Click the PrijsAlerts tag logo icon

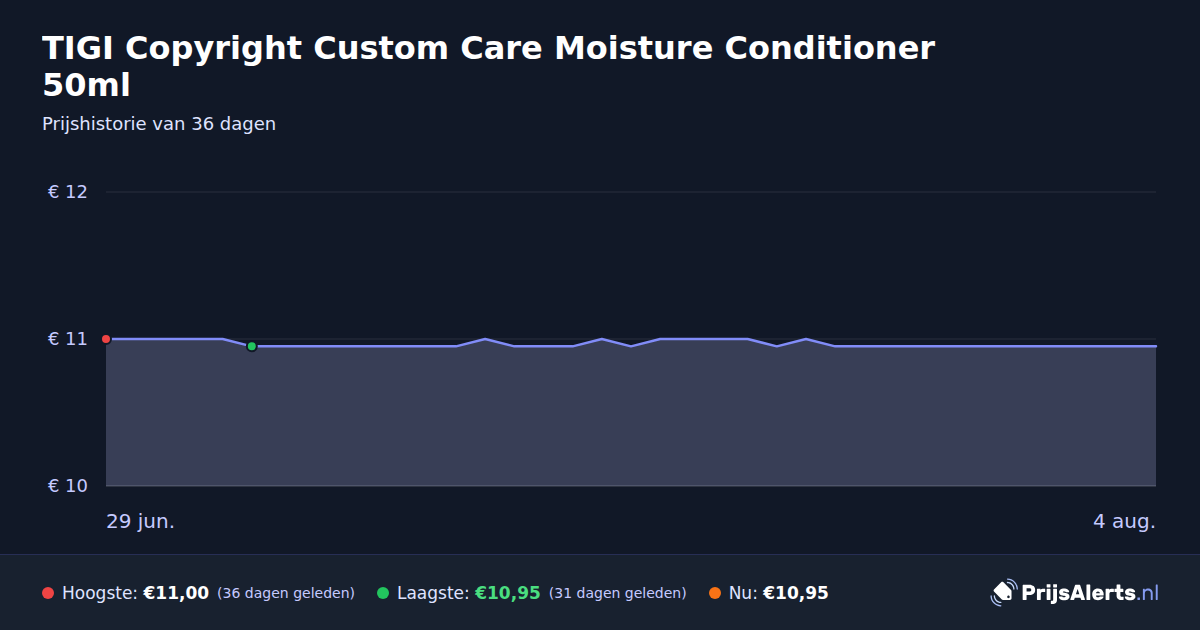point(1003,593)
